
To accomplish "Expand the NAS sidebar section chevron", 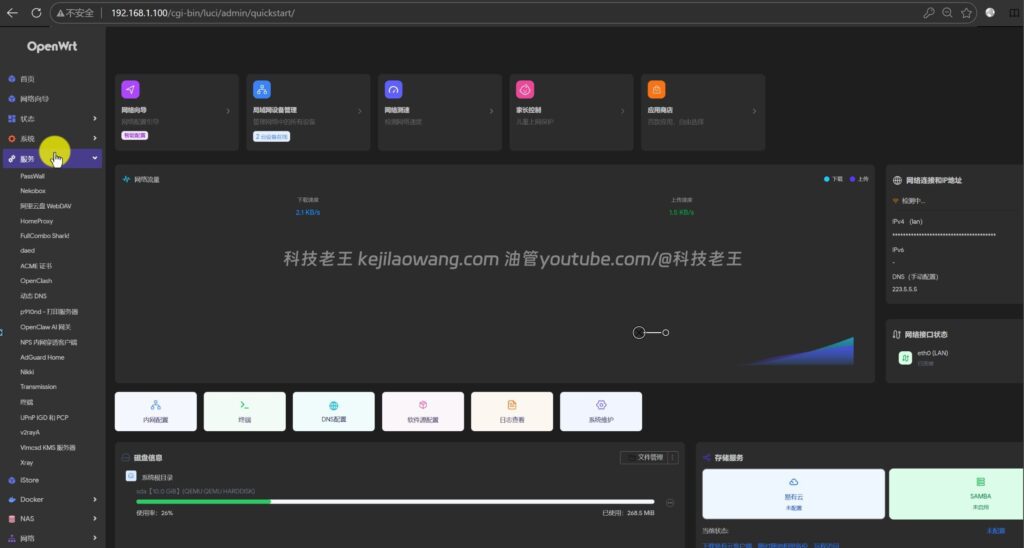I will coord(95,519).
